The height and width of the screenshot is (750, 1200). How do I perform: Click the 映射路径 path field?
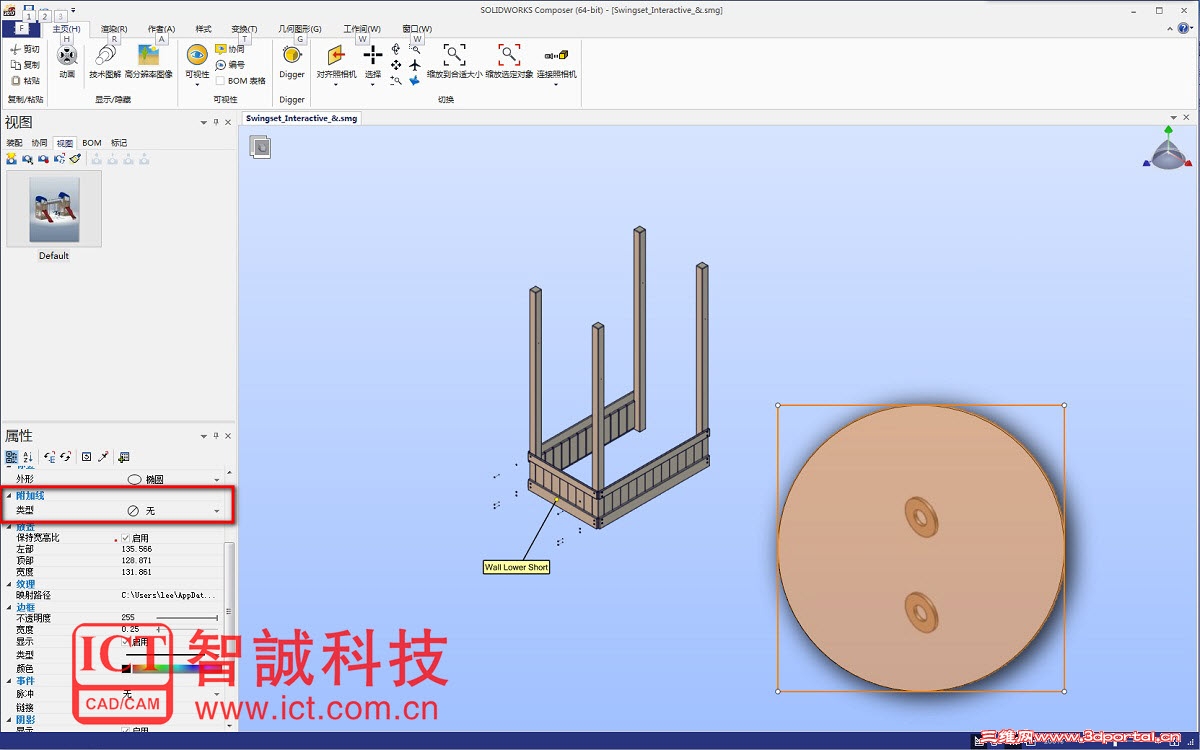click(170, 595)
